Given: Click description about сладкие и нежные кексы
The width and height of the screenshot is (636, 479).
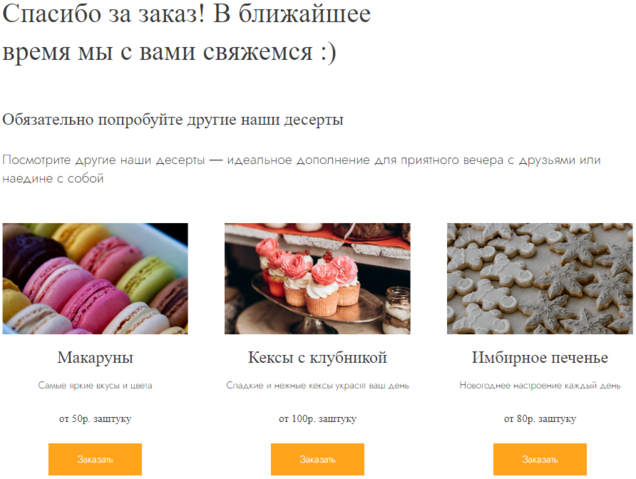Looking at the screenshot, I should coord(317,385).
